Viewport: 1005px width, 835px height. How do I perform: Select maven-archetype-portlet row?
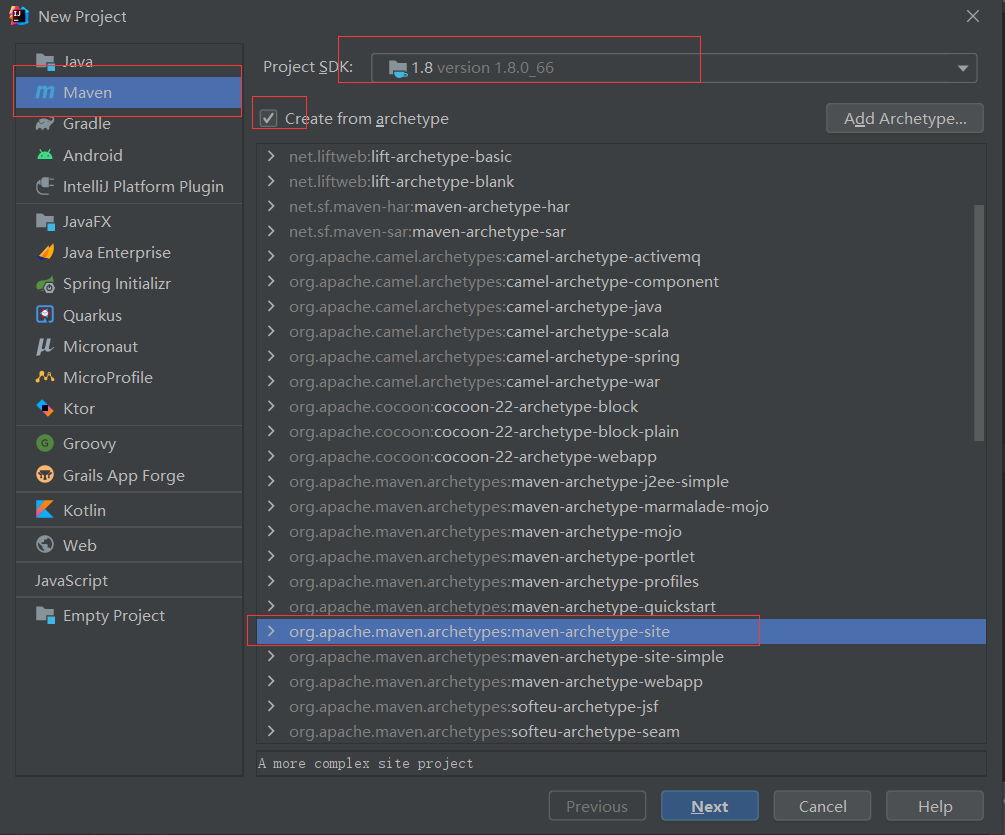[621, 556]
